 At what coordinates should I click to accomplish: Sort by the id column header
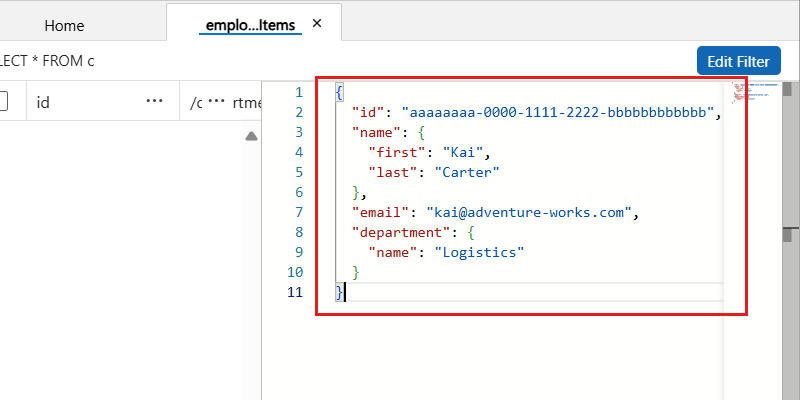pos(44,102)
